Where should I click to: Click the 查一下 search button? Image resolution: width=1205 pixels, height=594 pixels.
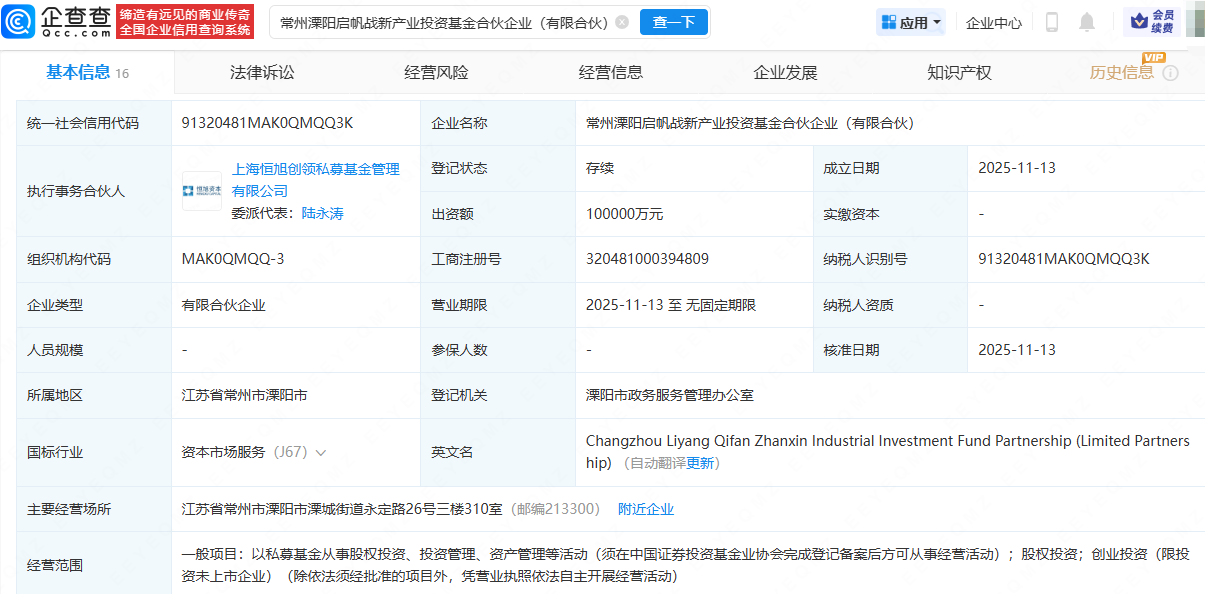(673, 22)
